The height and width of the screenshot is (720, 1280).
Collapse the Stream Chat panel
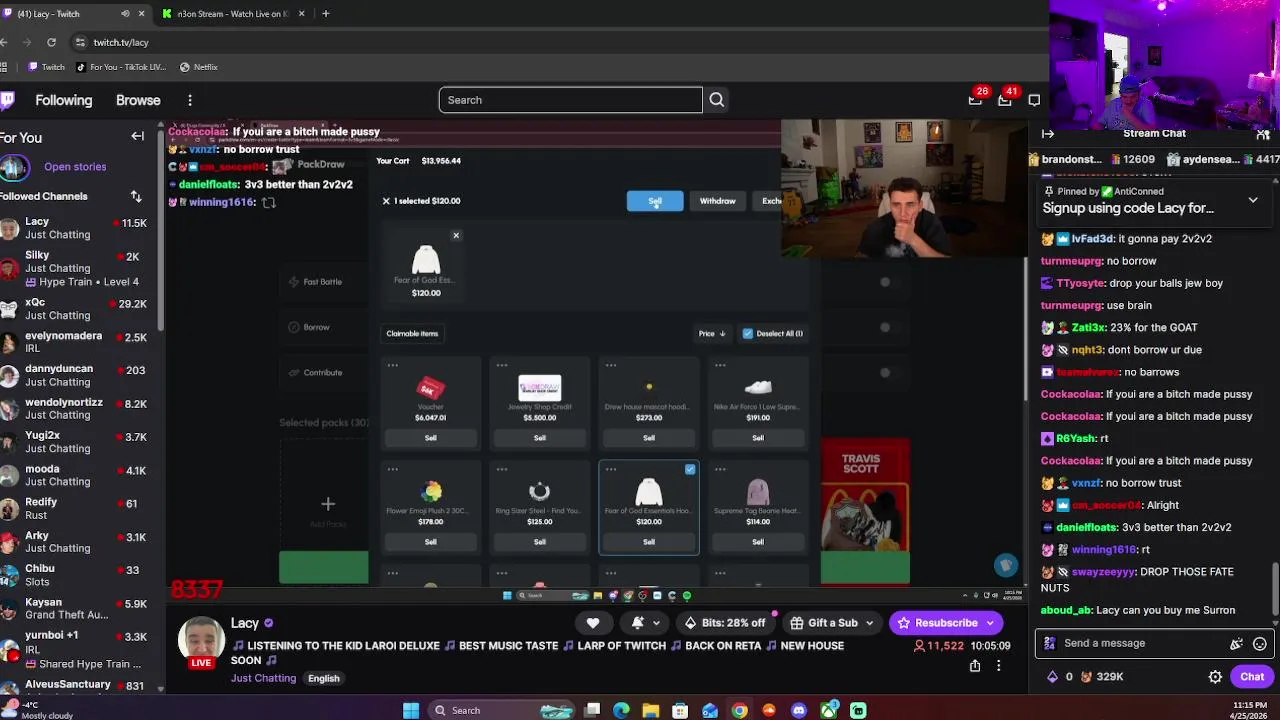coord(1047,133)
